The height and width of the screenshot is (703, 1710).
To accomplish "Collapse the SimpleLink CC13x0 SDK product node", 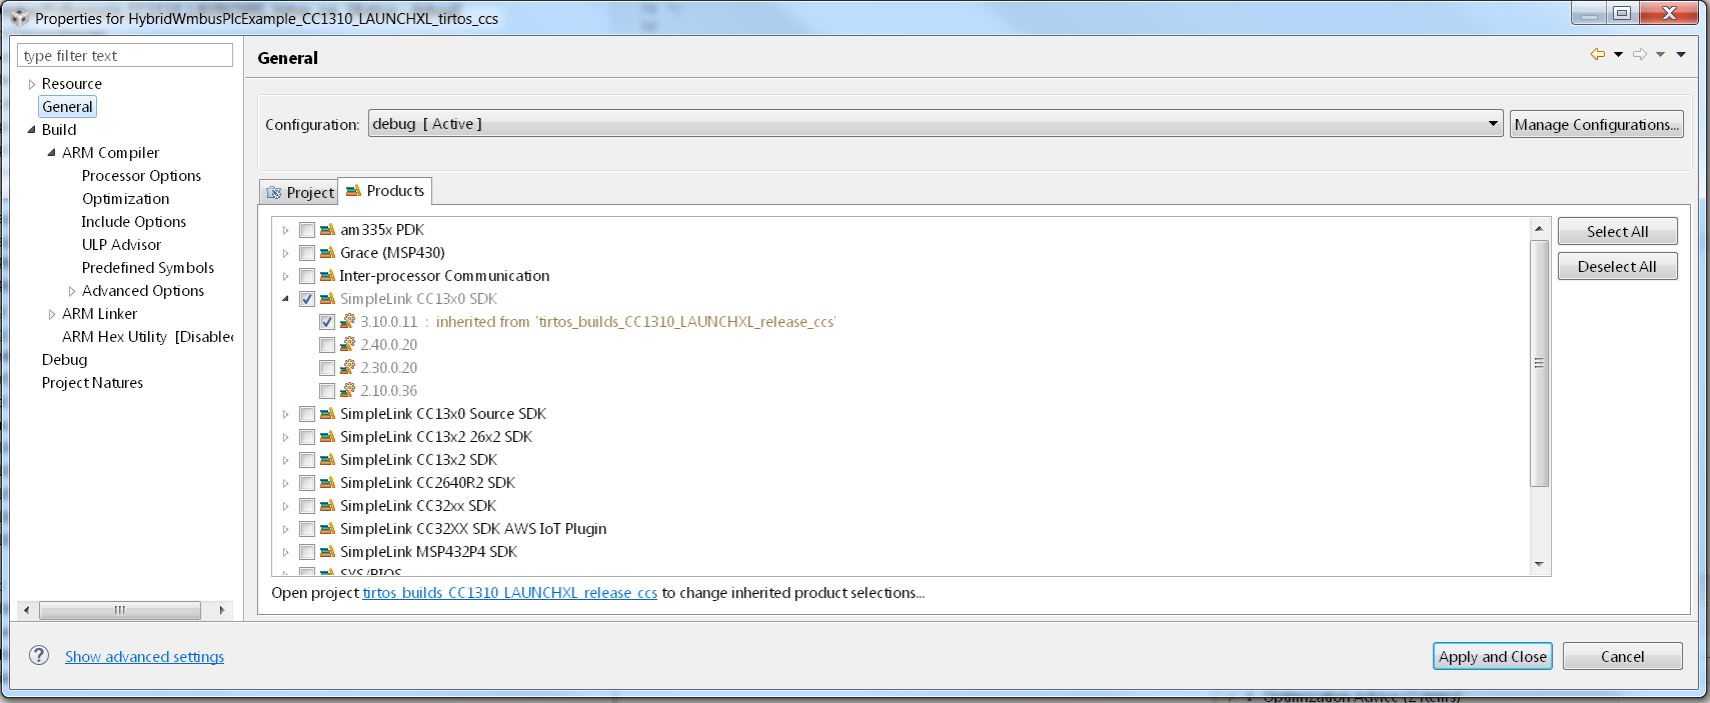I will click(x=285, y=299).
